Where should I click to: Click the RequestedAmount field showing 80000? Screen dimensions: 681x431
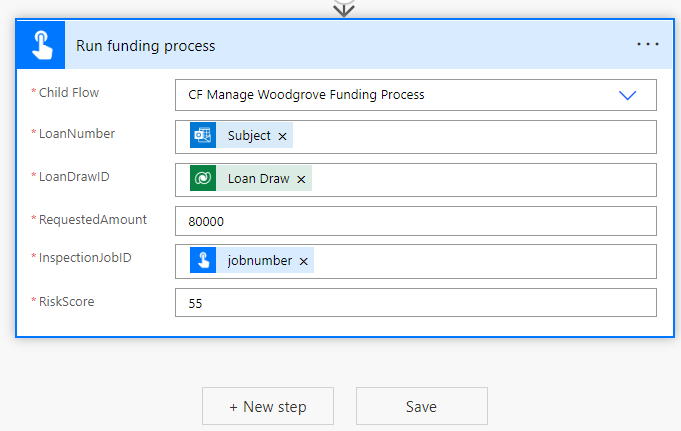click(415, 220)
